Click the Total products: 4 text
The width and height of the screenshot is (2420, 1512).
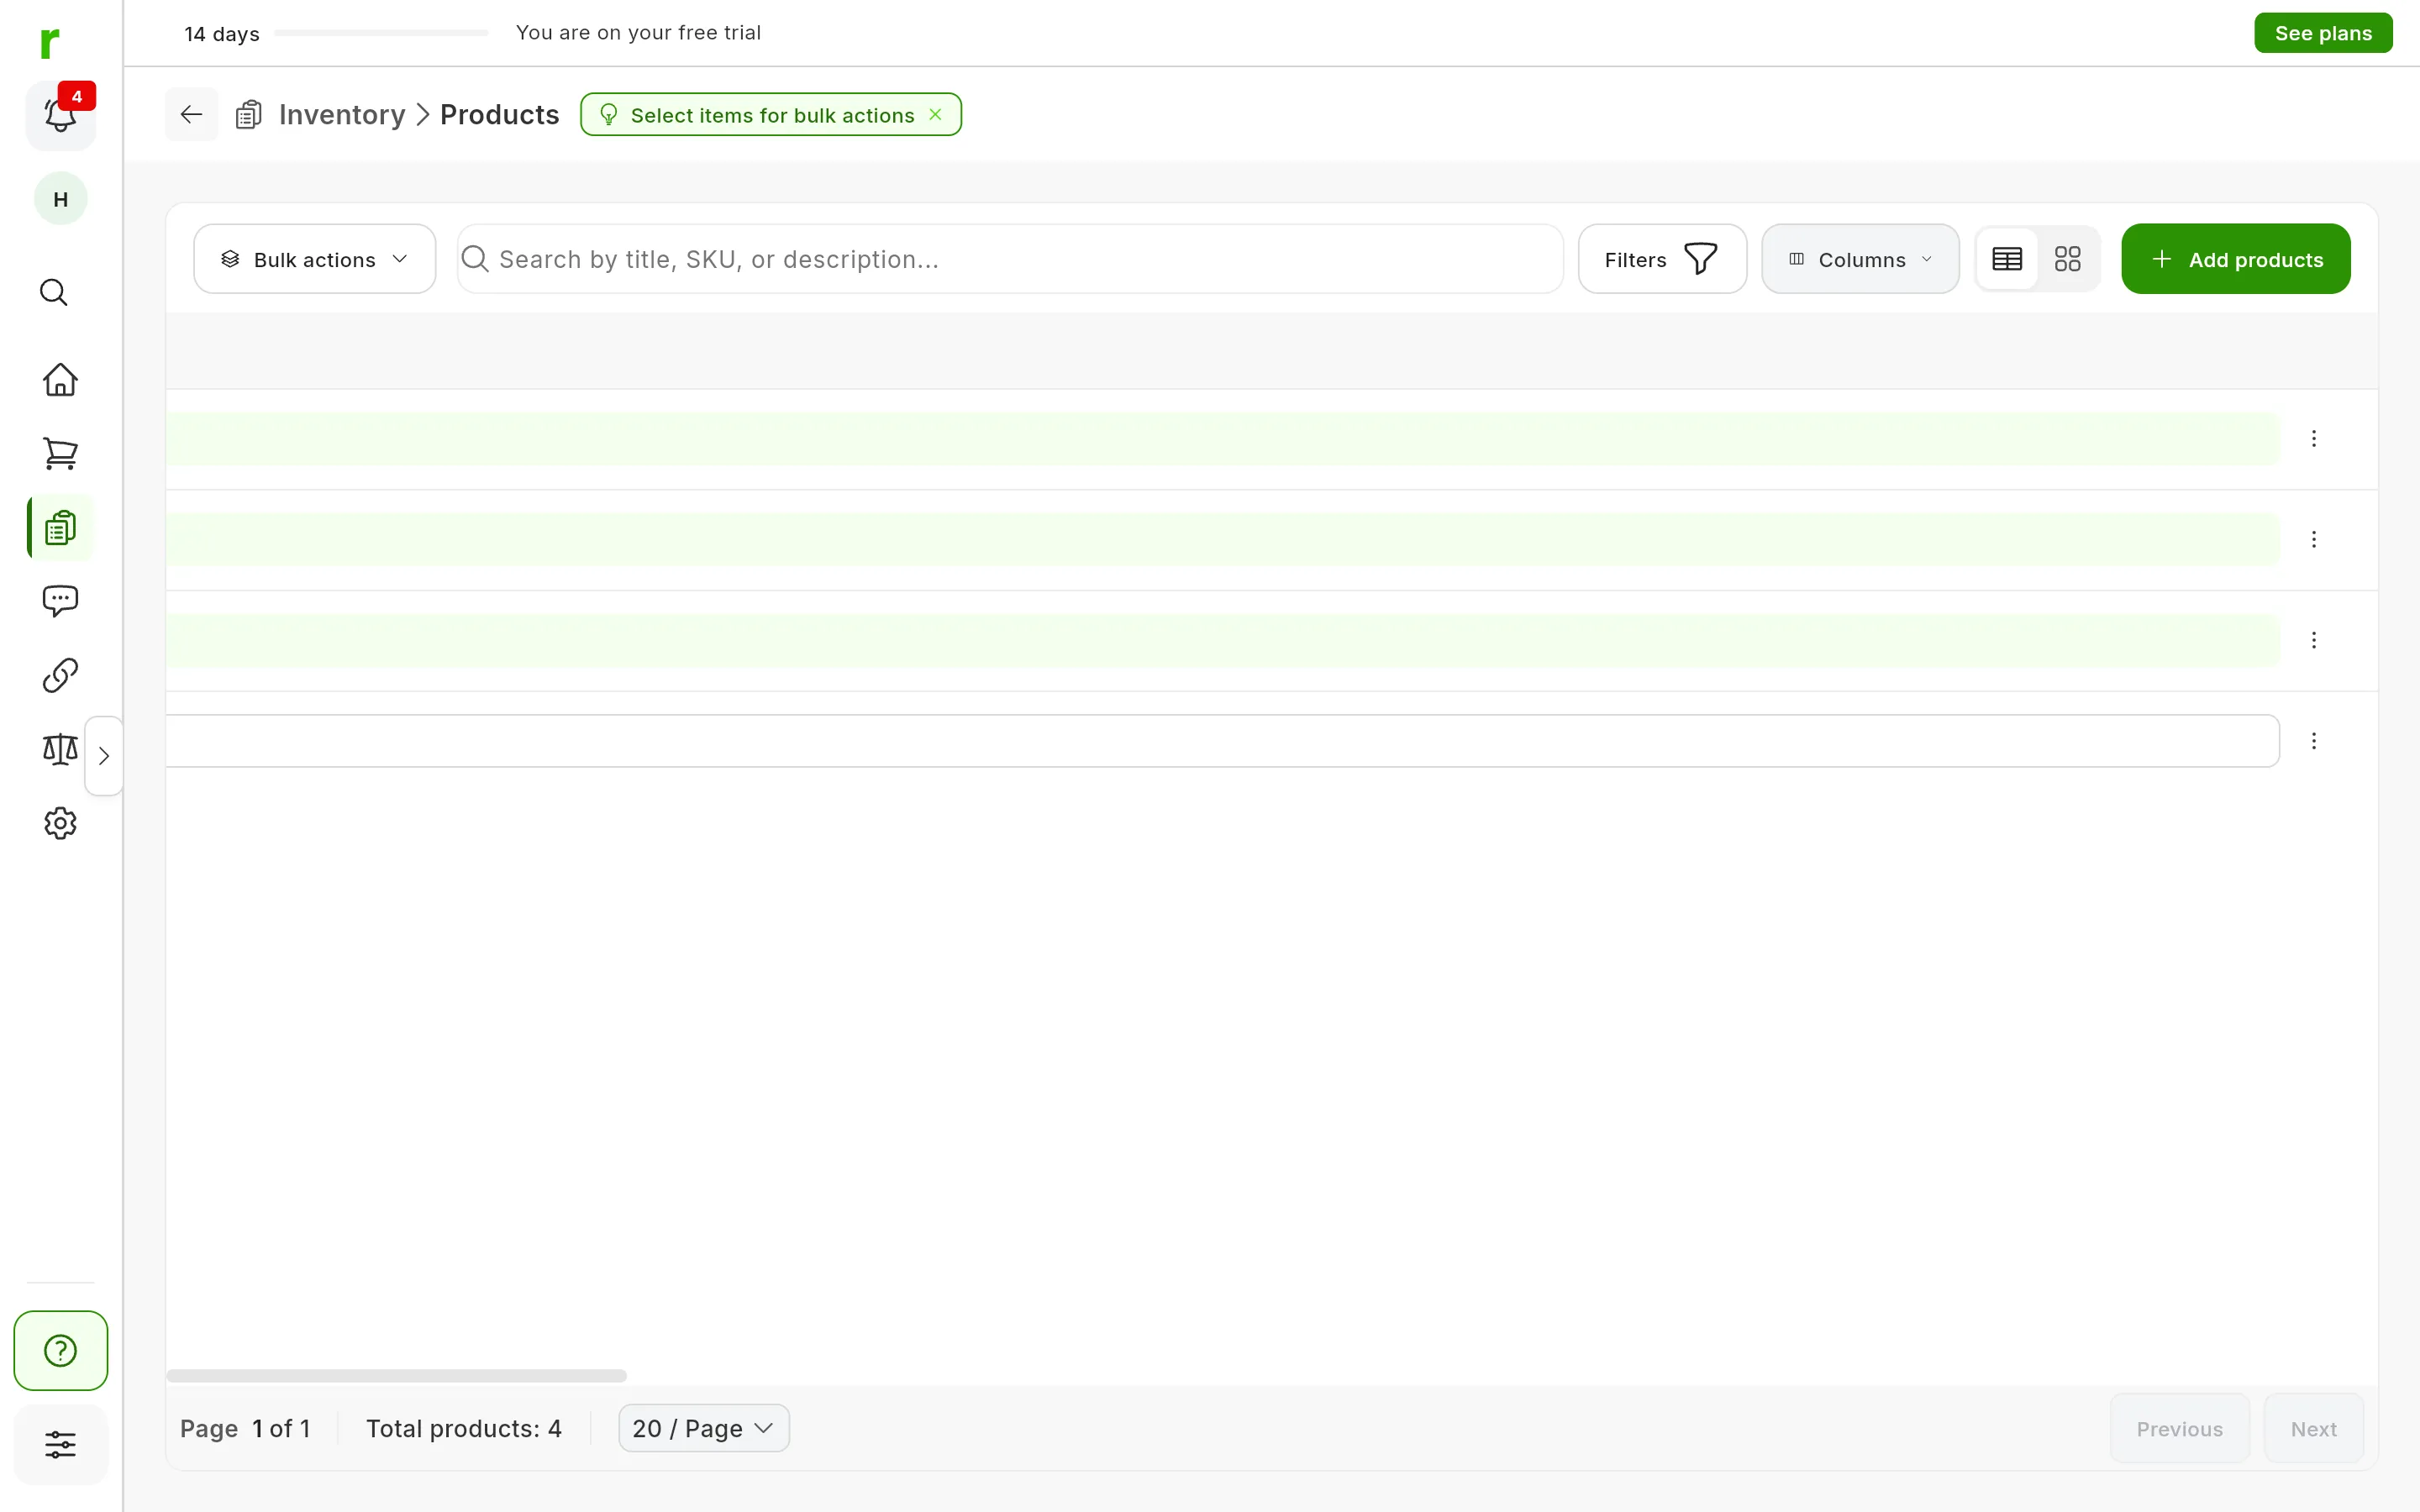pos(464,1428)
